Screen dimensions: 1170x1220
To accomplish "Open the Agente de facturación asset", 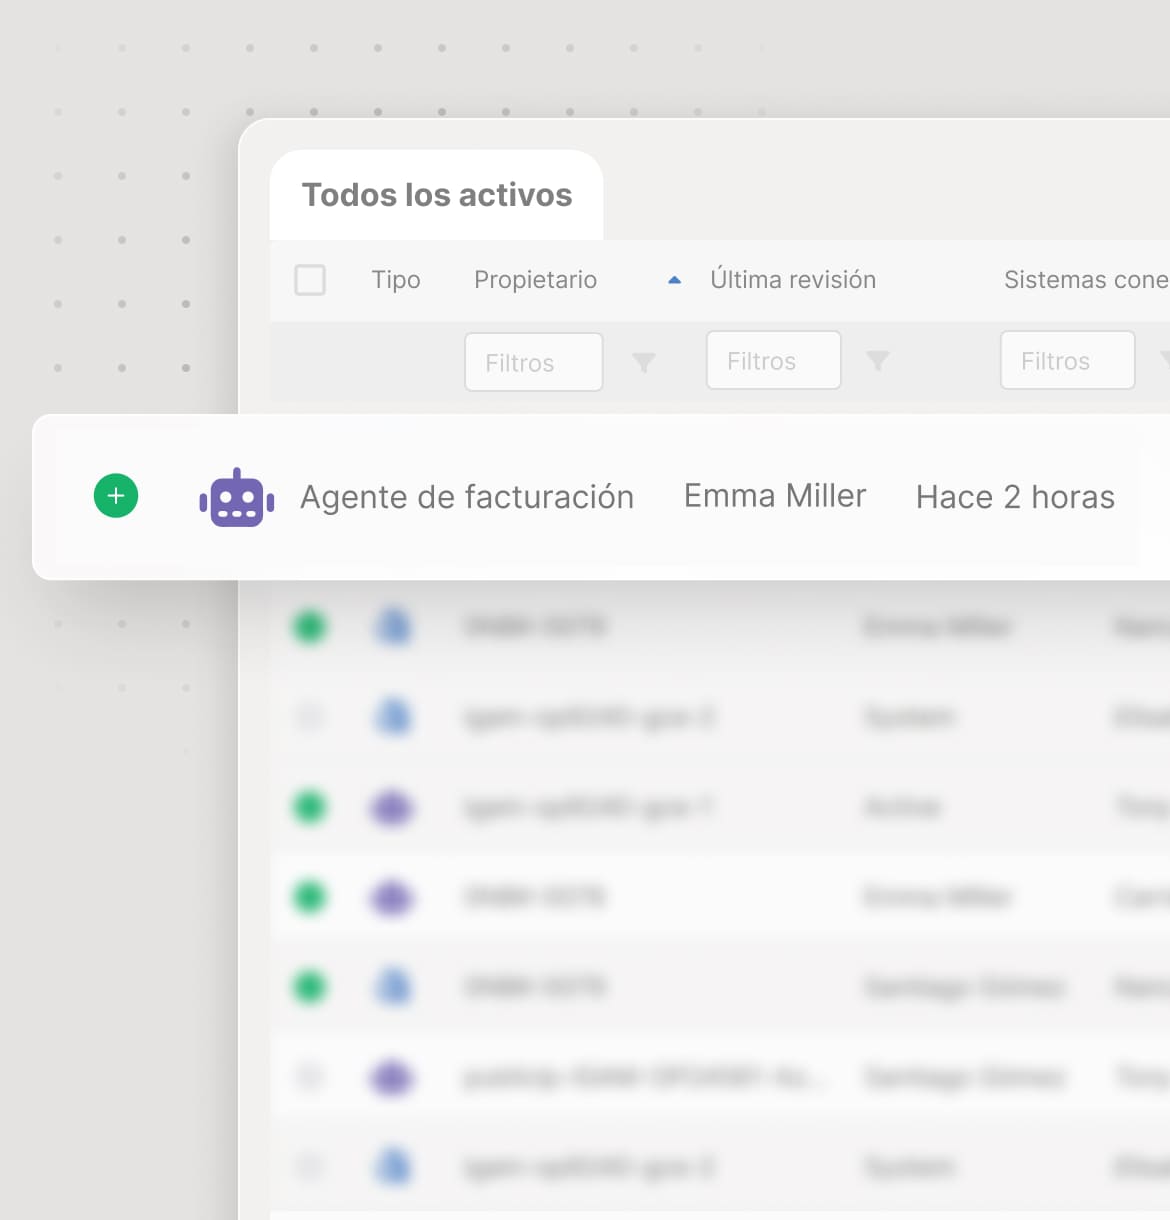I will (467, 497).
